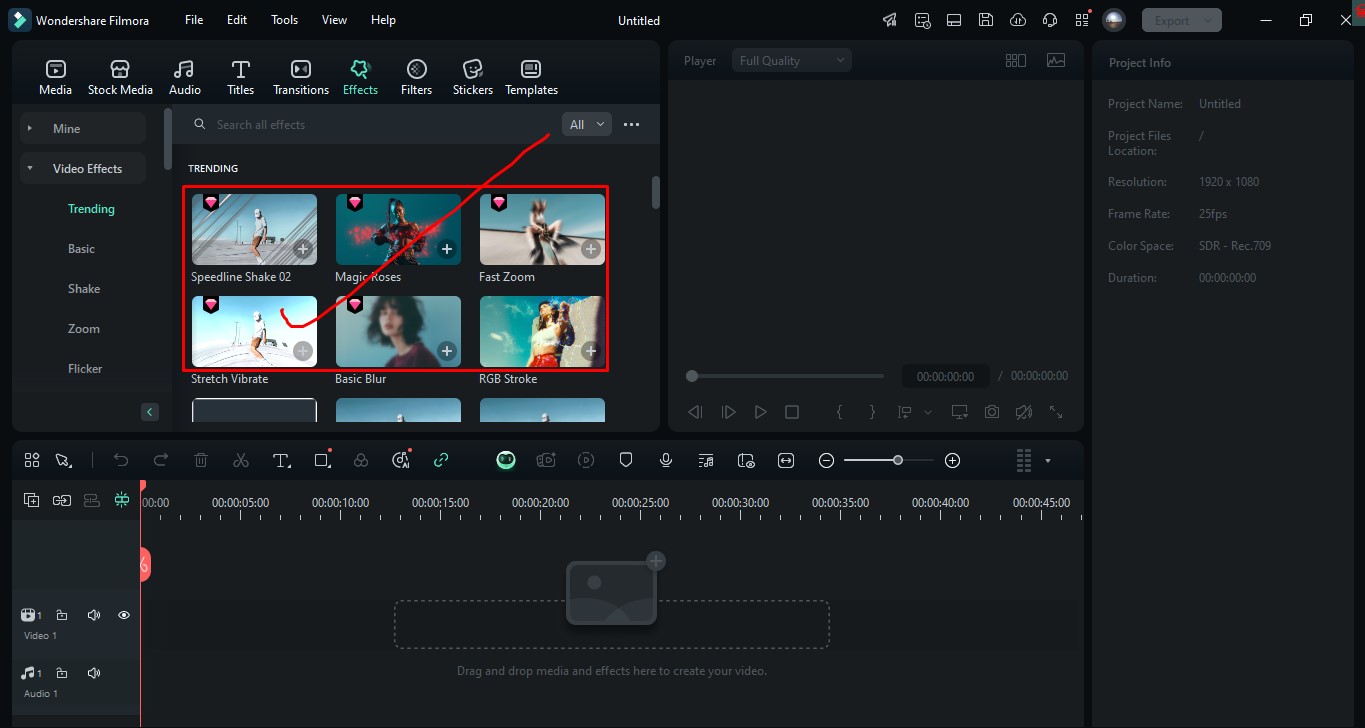Image resolution: width=1365 pixels, height=728 pixels.
Task: Open the Tools menu
Action: [284, 20]
